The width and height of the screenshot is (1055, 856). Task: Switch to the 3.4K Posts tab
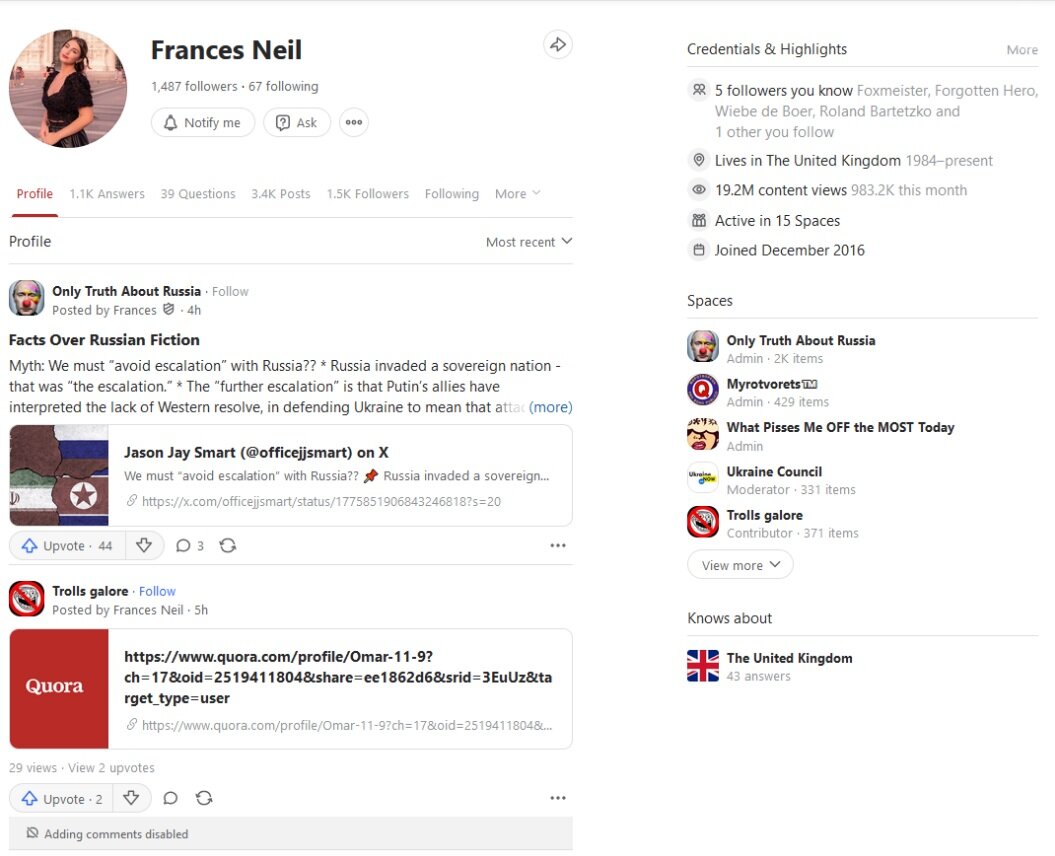click(281, 194)
